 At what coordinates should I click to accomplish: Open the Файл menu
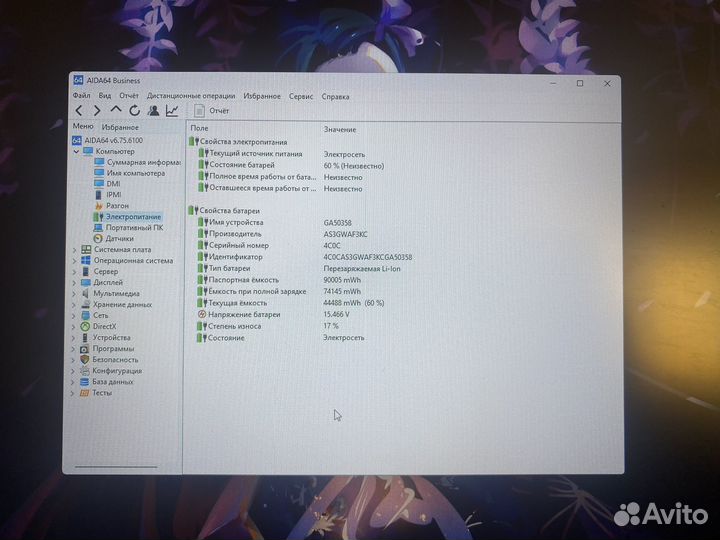[x=81, y=96]
